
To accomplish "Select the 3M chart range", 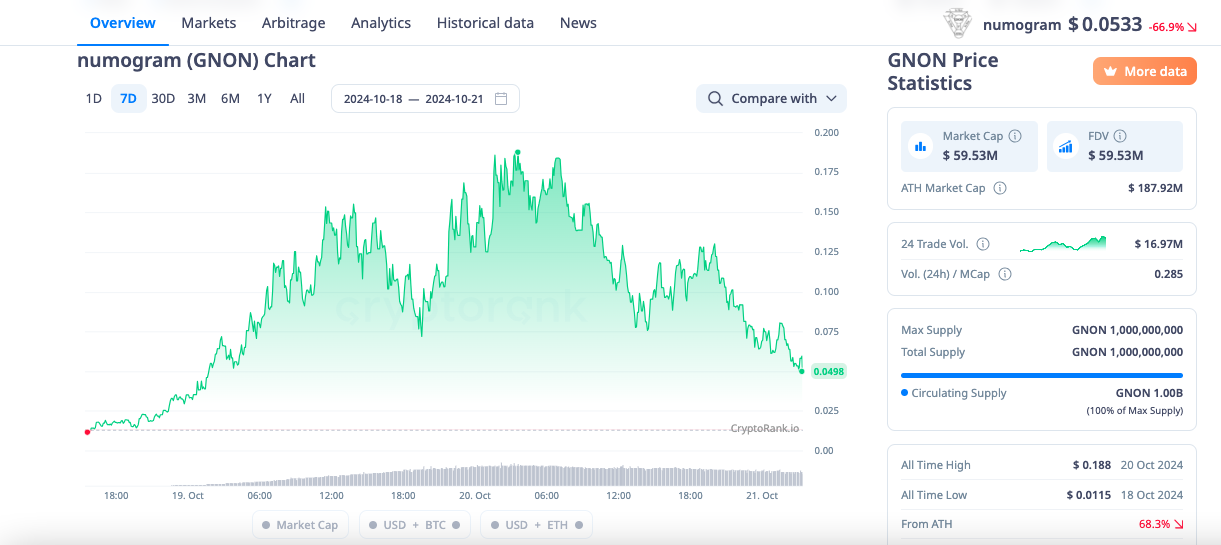I will pos(197,98).
